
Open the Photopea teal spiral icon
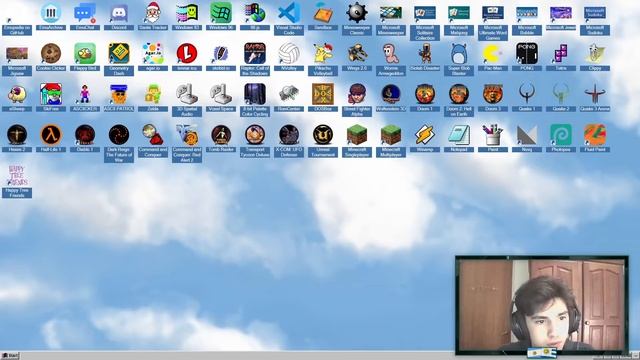561,135
